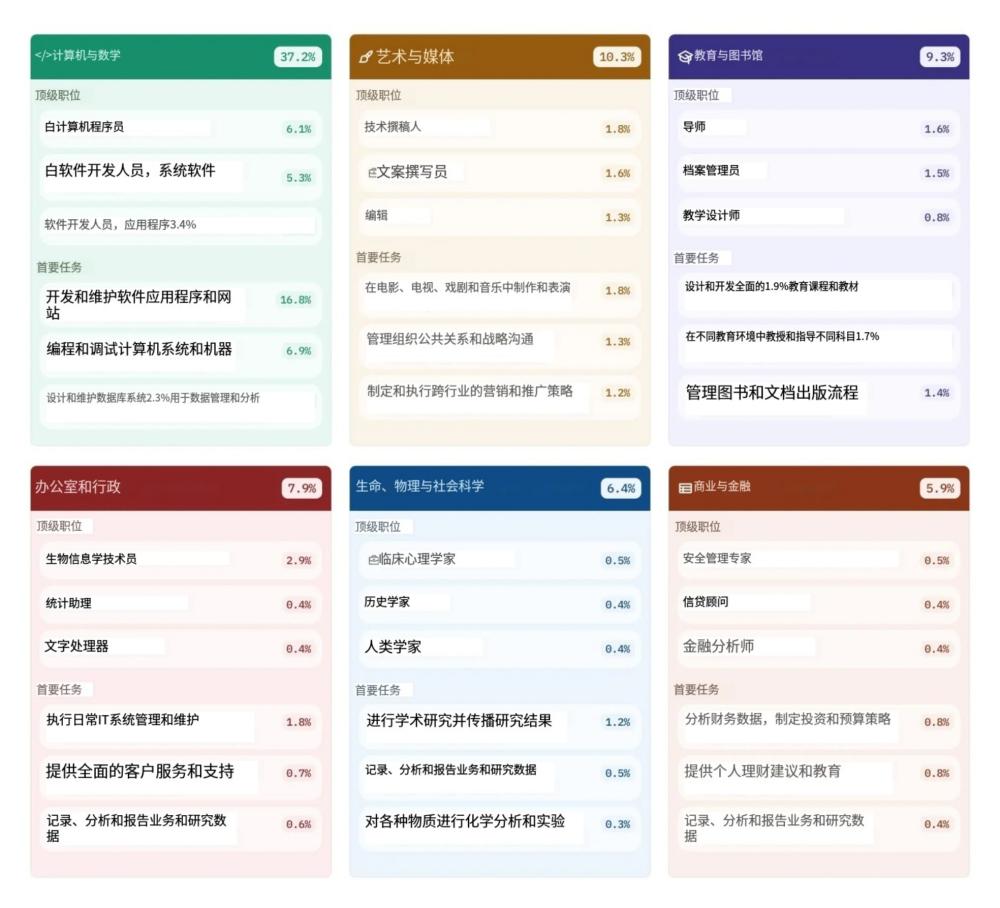The width and height of the screenshot is (1000, 908).
Task: Click the brush icon beside 艺术与媒体
Action: point(365,57)
